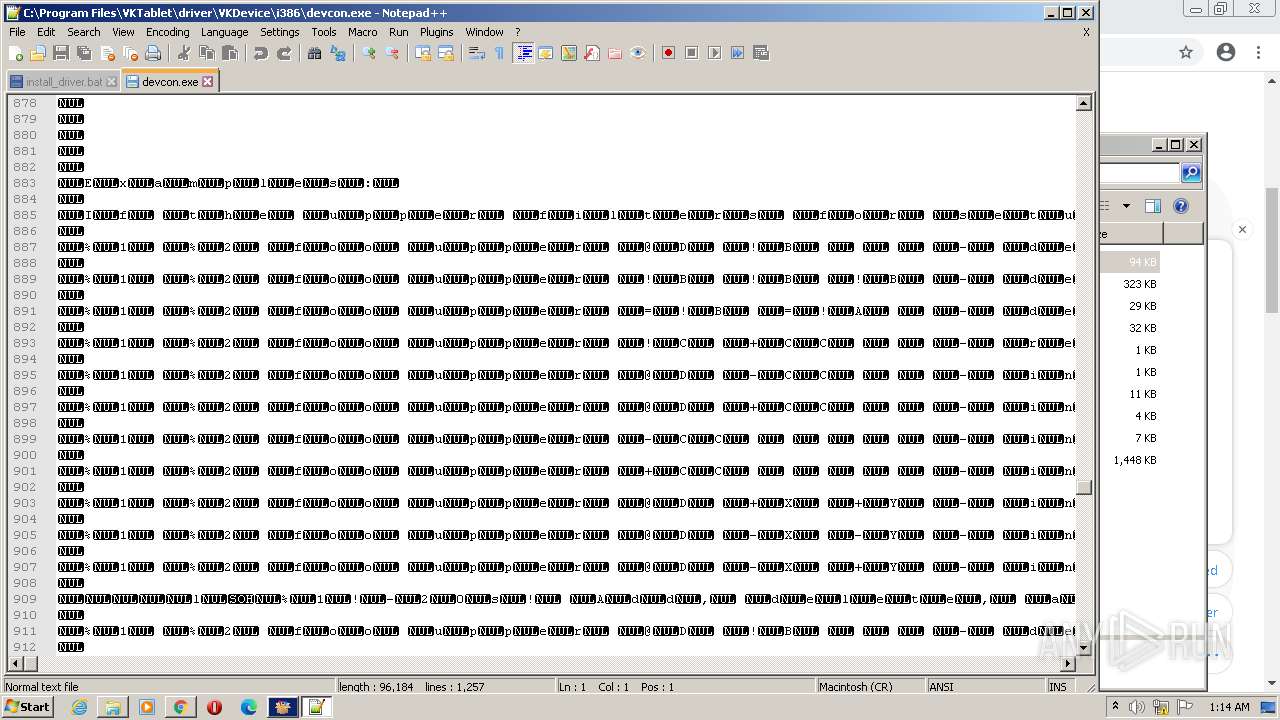Click the Save All toolbar icon
Viewport: 1280px width, 720px height.
pyautogui.click(x=84, y=53)
